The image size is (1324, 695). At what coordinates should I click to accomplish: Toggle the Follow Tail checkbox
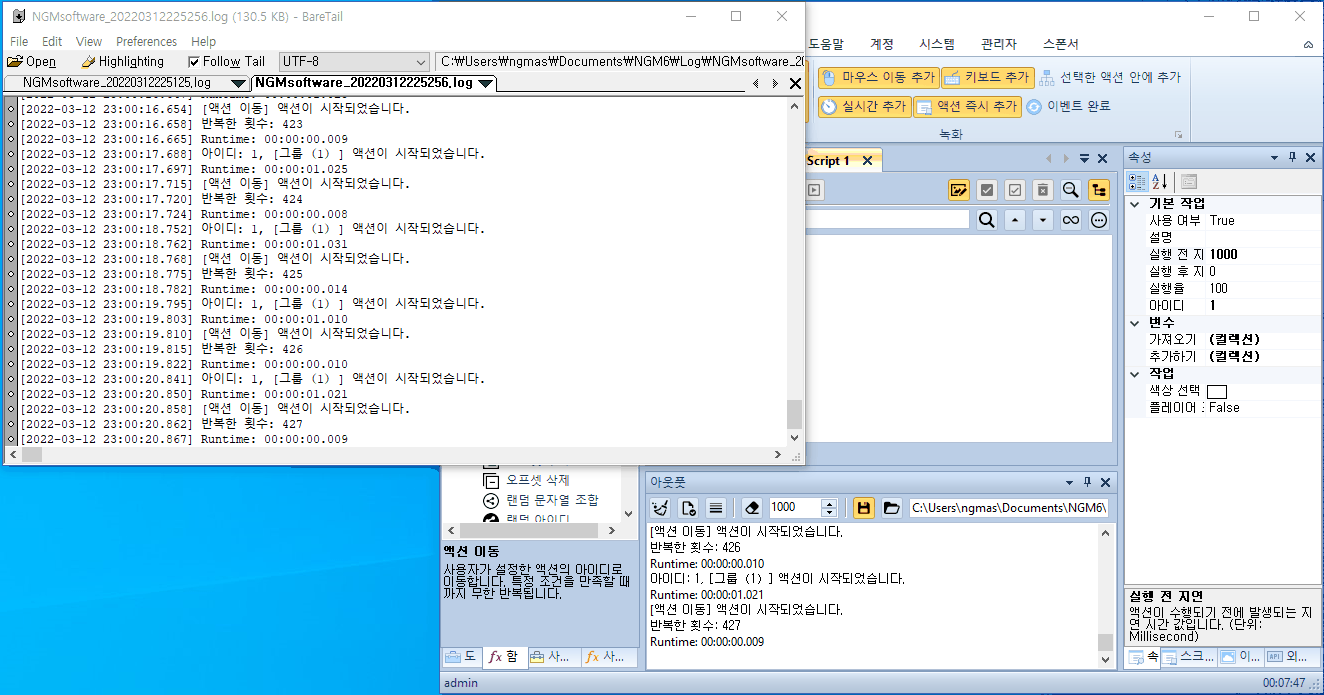click(x=226, y=62)
